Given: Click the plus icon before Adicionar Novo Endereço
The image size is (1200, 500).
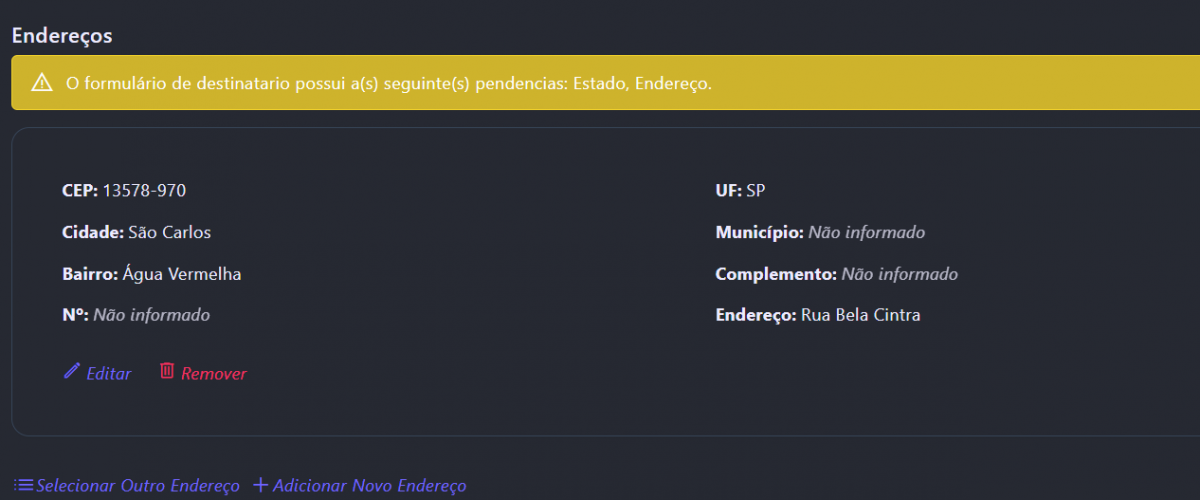Looking at the screenshot, I should pos(261,486).
